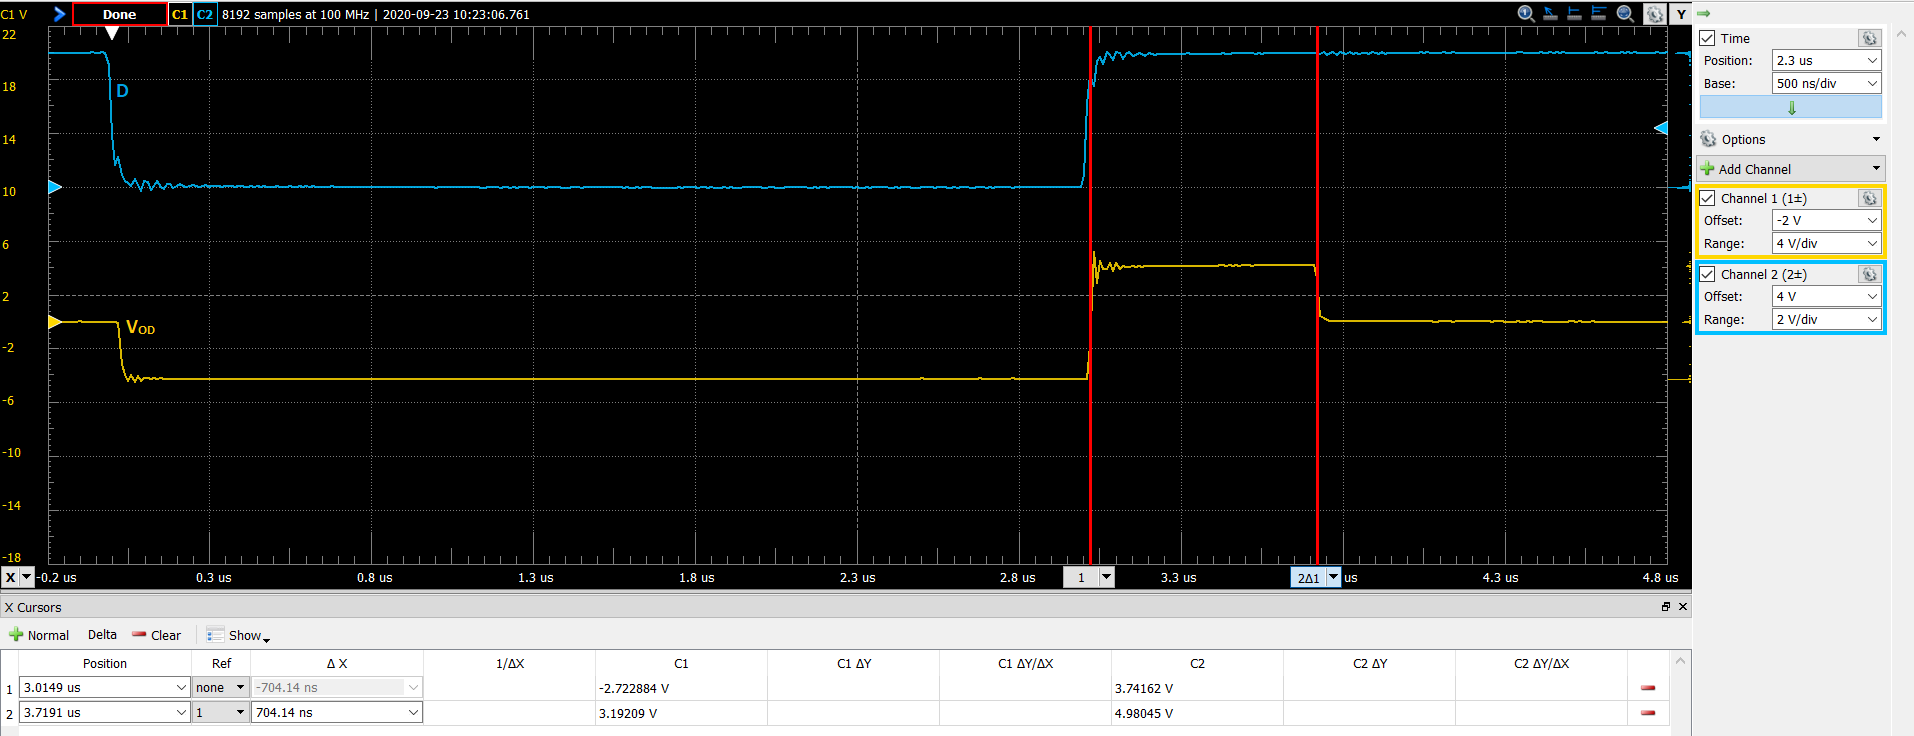
Task: Click the globe magnifier zoom icon
Action: (x=1625, y=14)
